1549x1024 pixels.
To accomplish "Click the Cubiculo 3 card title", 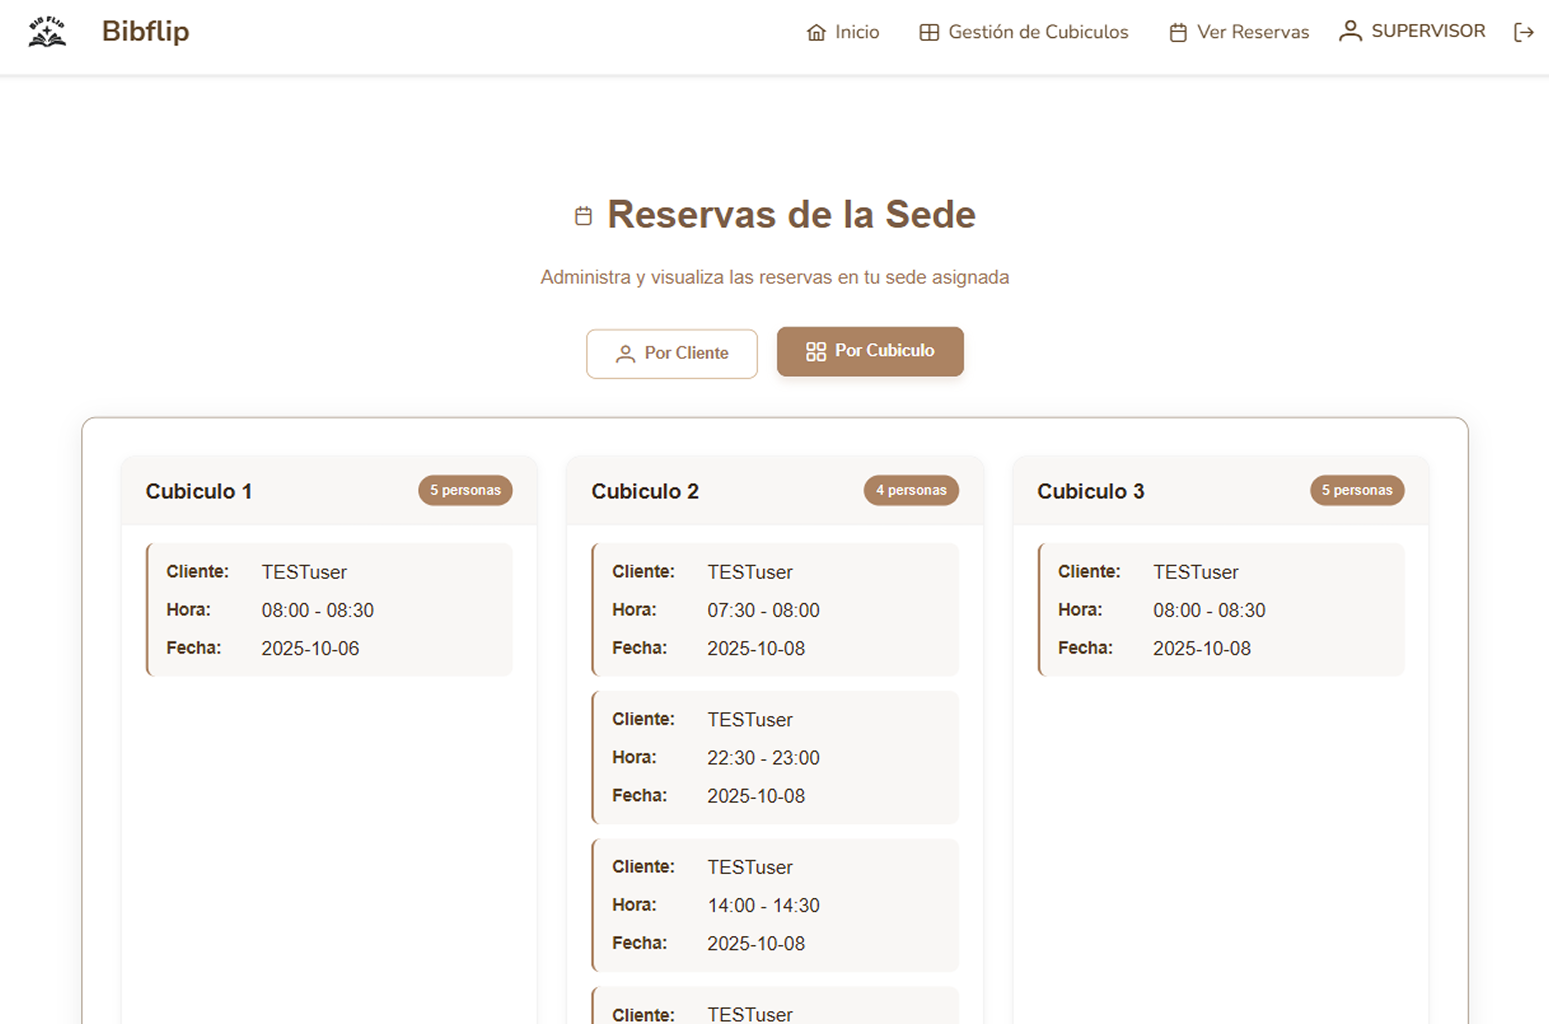I will [x=1090, y=491].
